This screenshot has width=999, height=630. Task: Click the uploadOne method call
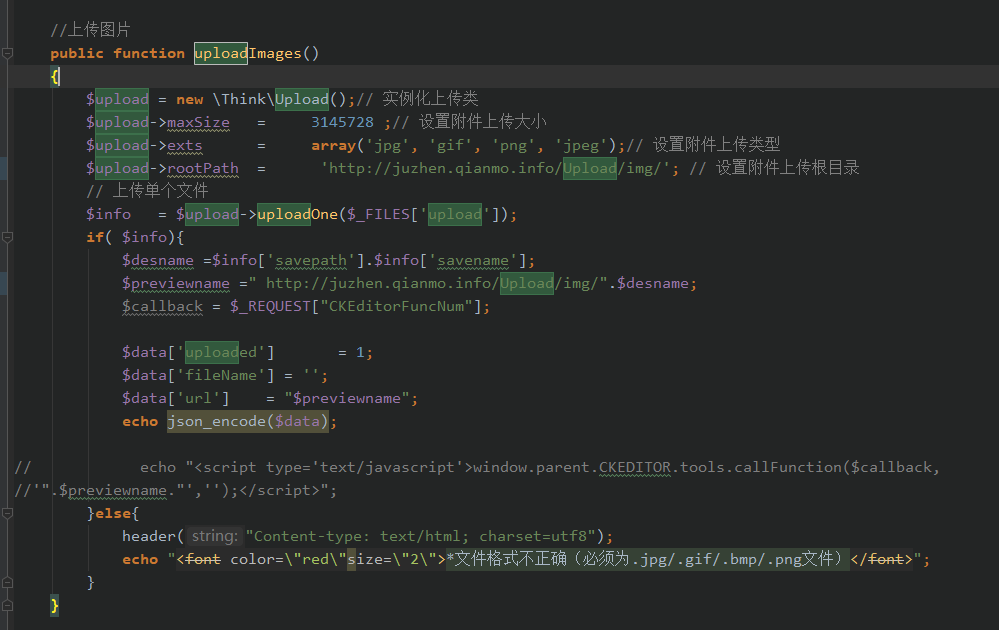(x=298, y=214)
